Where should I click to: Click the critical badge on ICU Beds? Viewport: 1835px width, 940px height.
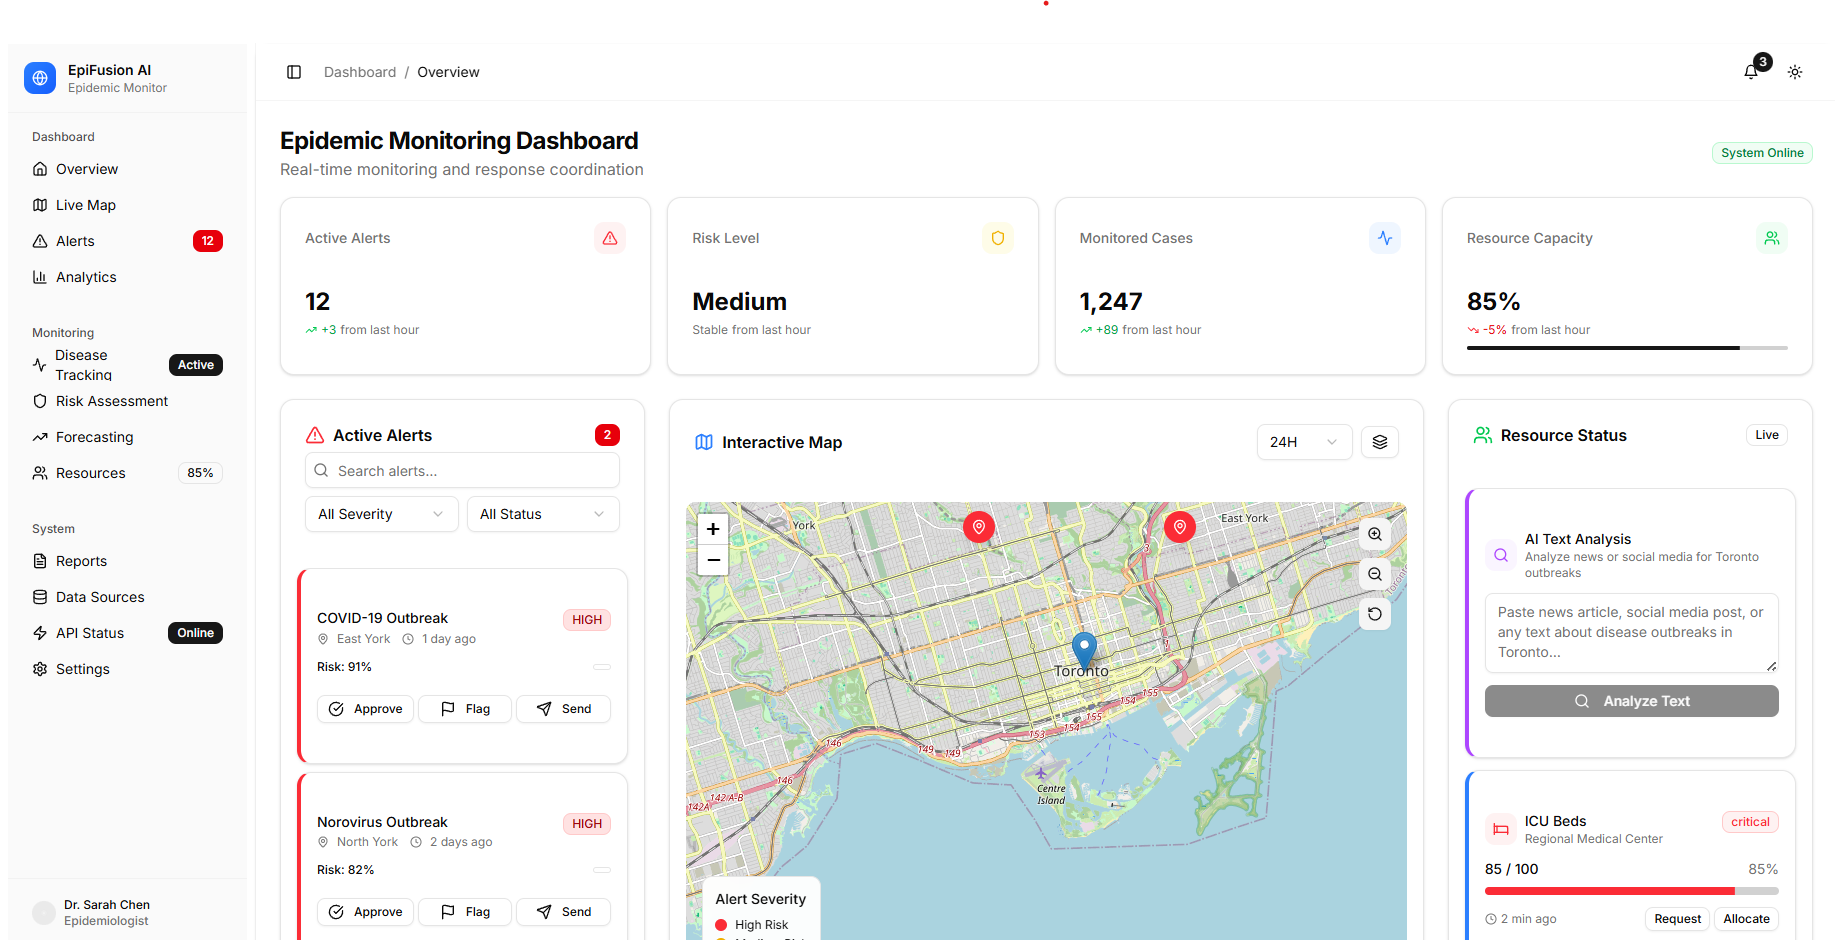tap(1750, 822)
